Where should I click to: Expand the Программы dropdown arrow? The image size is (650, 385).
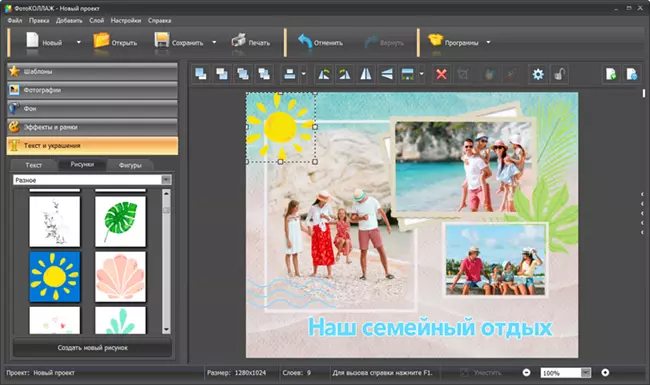[488, 42]
